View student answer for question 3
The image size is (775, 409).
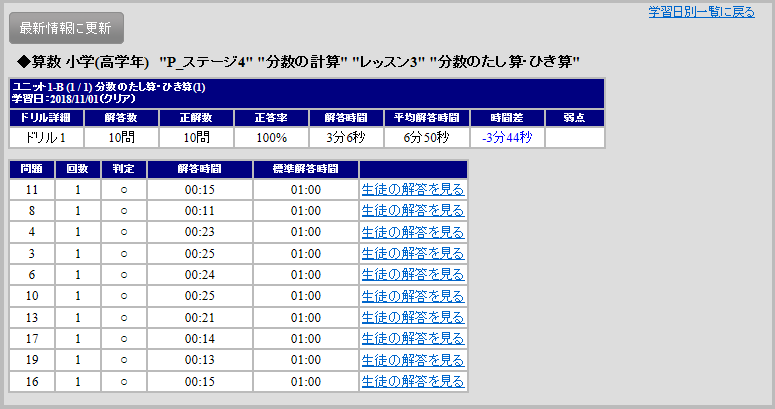click(413, 253)
